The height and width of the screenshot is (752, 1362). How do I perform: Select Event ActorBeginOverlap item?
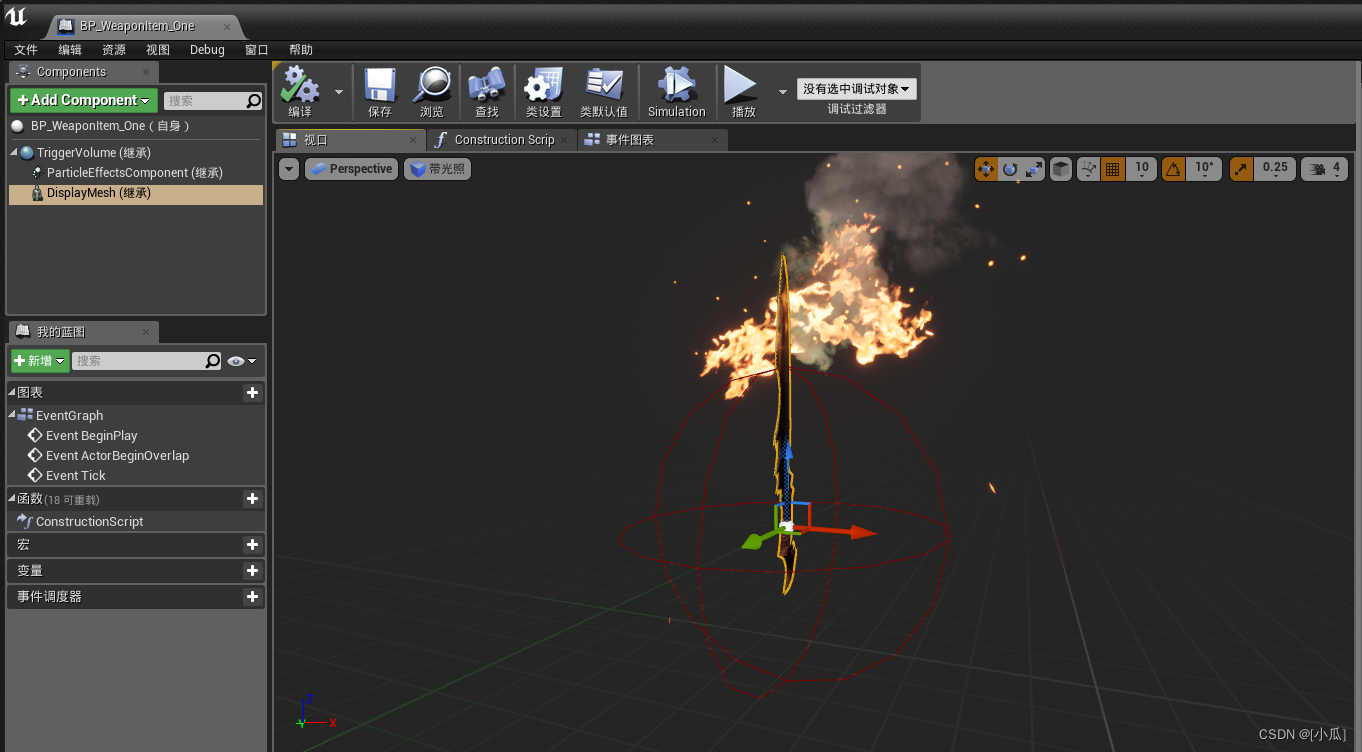[x=117, y=456]
